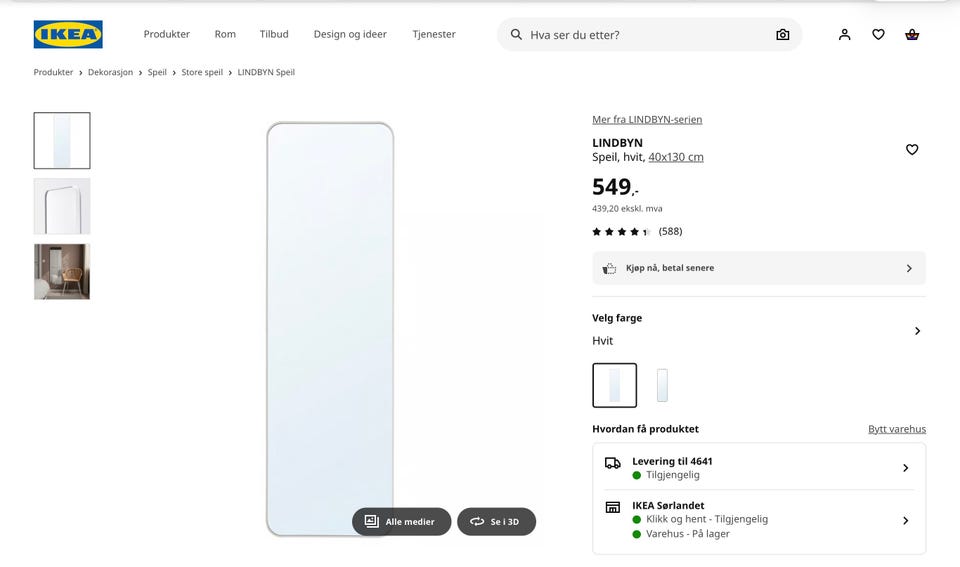
Task: Open the Tilbud menu item
Action: click(x=274, y=34)
